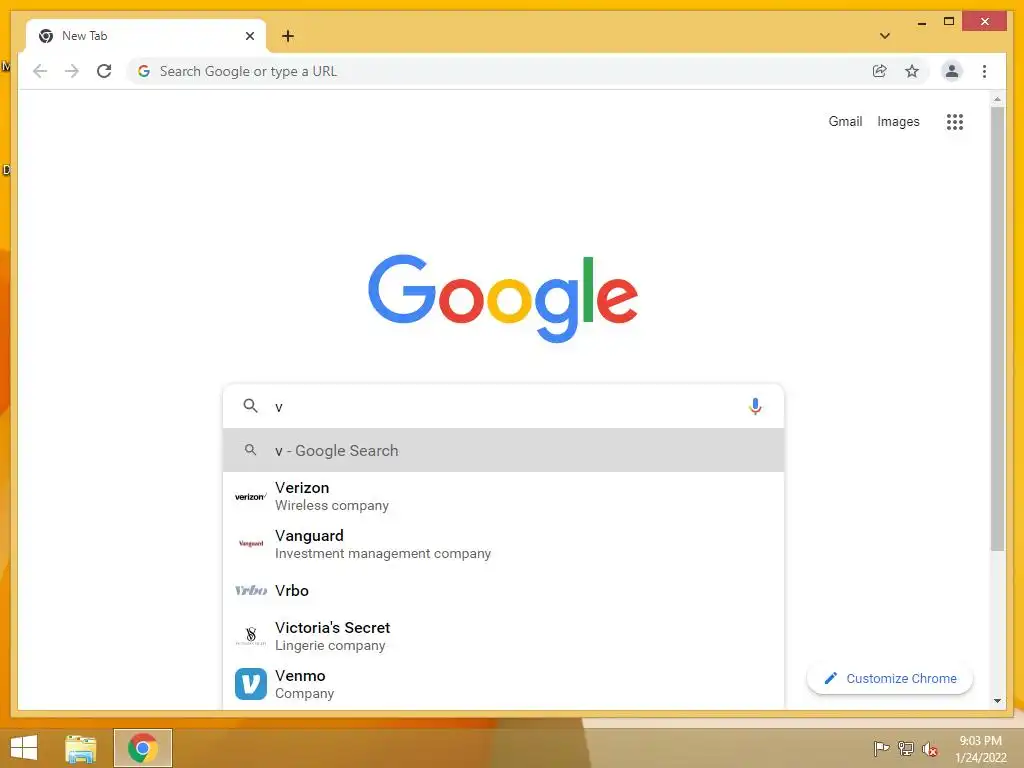Viewport: 1024px width, 768px height.
Task: Click the page vertical scrollbar thumb
Action: pyautogui.click(x=997, y=329)
